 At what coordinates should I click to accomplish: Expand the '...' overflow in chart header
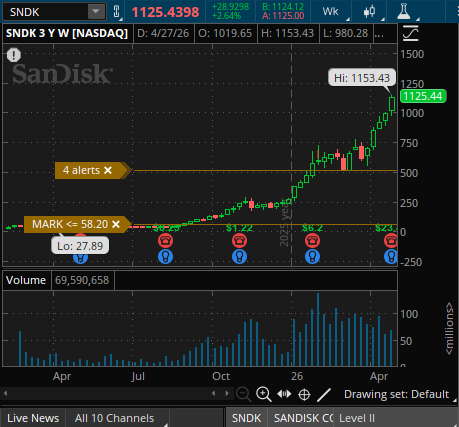click(x=379, y=33)
